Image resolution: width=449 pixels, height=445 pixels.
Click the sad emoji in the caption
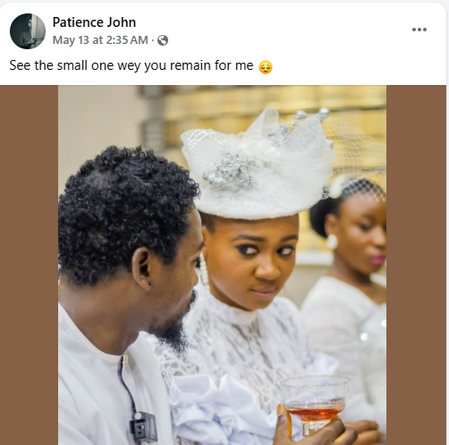pyautogui.click(x=266, y=67)
